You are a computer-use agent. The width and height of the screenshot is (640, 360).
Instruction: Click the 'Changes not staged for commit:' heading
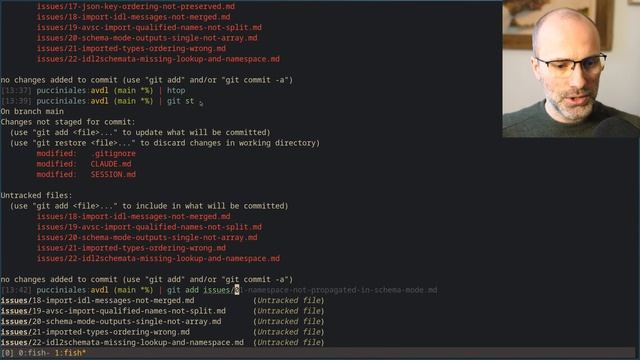[x=68, y=122]
